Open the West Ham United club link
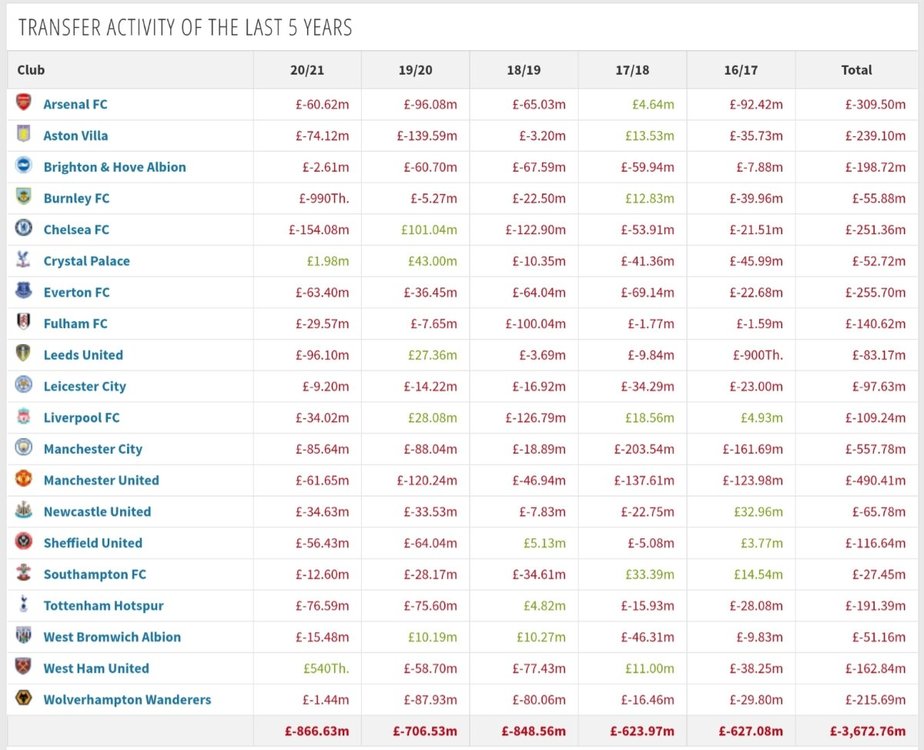Image resolution: width=924 pixels, height=750 pixels. click(96, 668)
